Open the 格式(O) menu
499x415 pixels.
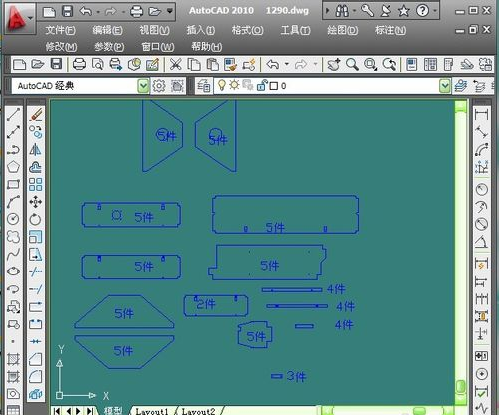click(x=248, y=30)
